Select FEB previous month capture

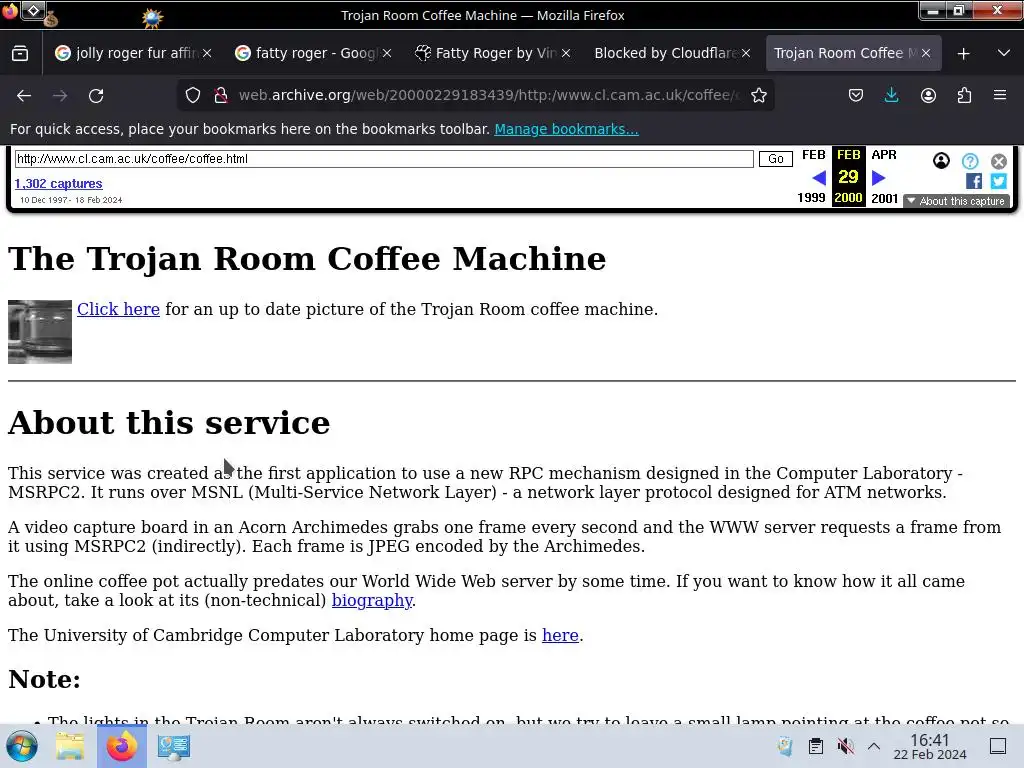click(814, 155)
